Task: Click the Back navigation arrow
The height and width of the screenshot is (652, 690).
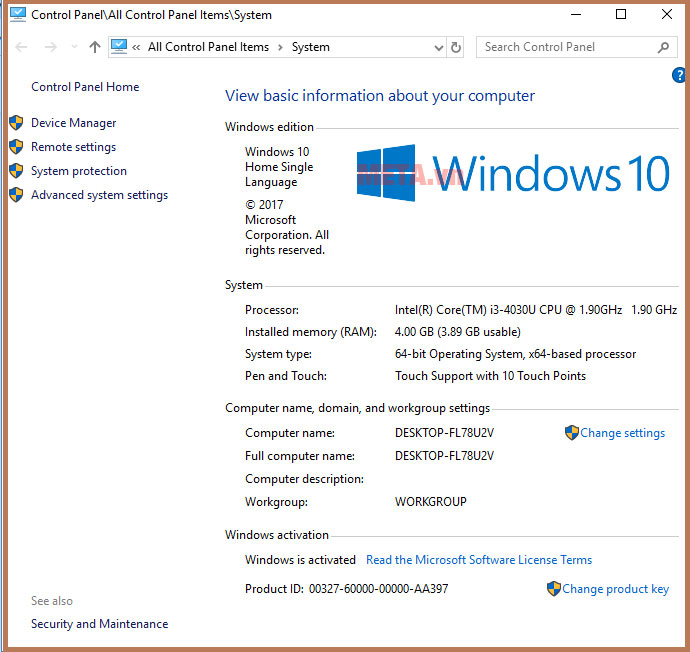Action: click(x=21, y=47)
